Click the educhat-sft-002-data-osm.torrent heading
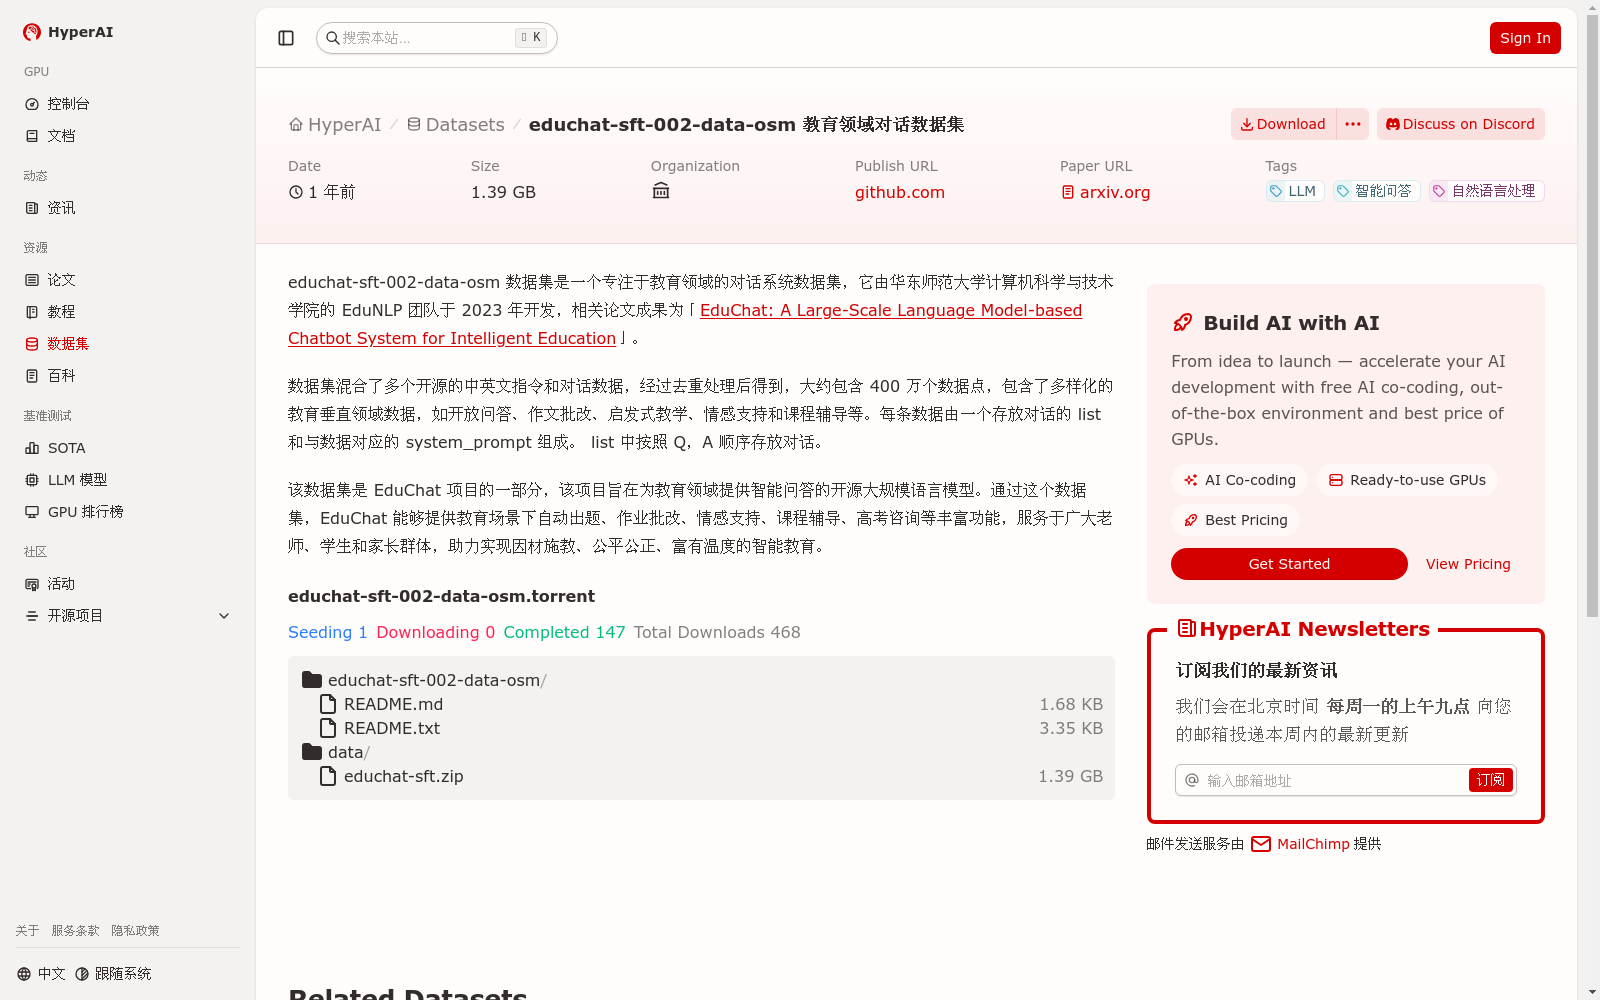 pyautogui.click(x=441, y=596)
